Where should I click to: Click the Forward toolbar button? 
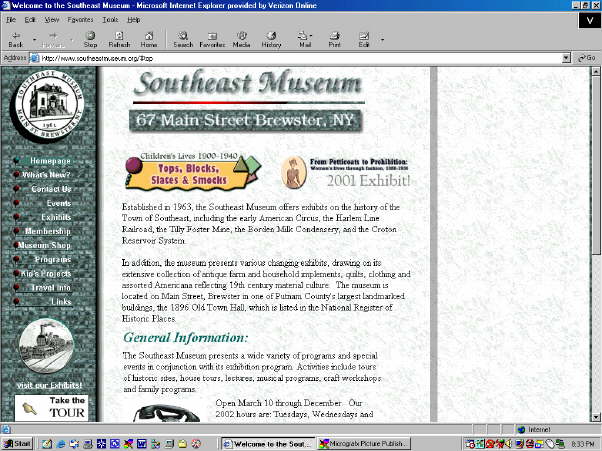[x=53, y=40]
